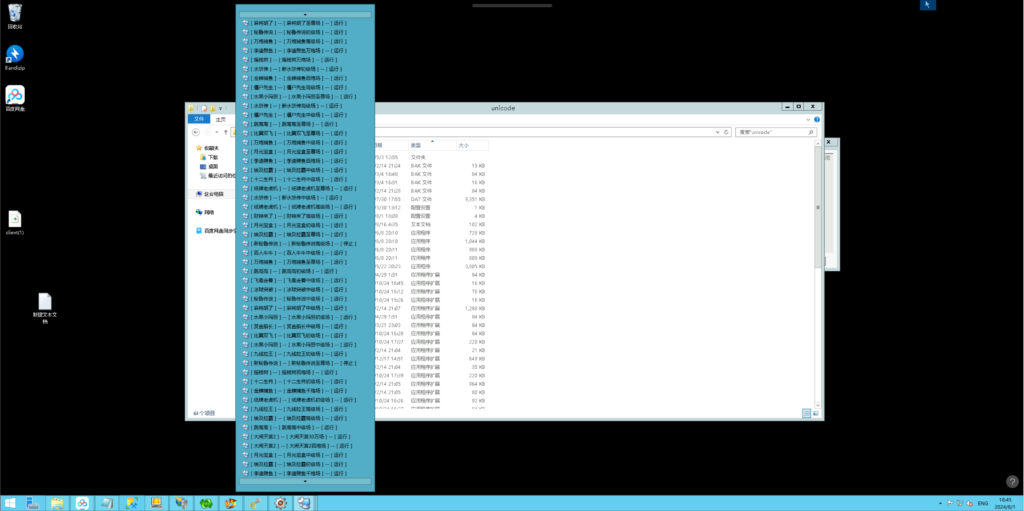Expand the Explorer ribbon with the chevron
Screen dimensions: 1024x511
click(x=810, y=118)
